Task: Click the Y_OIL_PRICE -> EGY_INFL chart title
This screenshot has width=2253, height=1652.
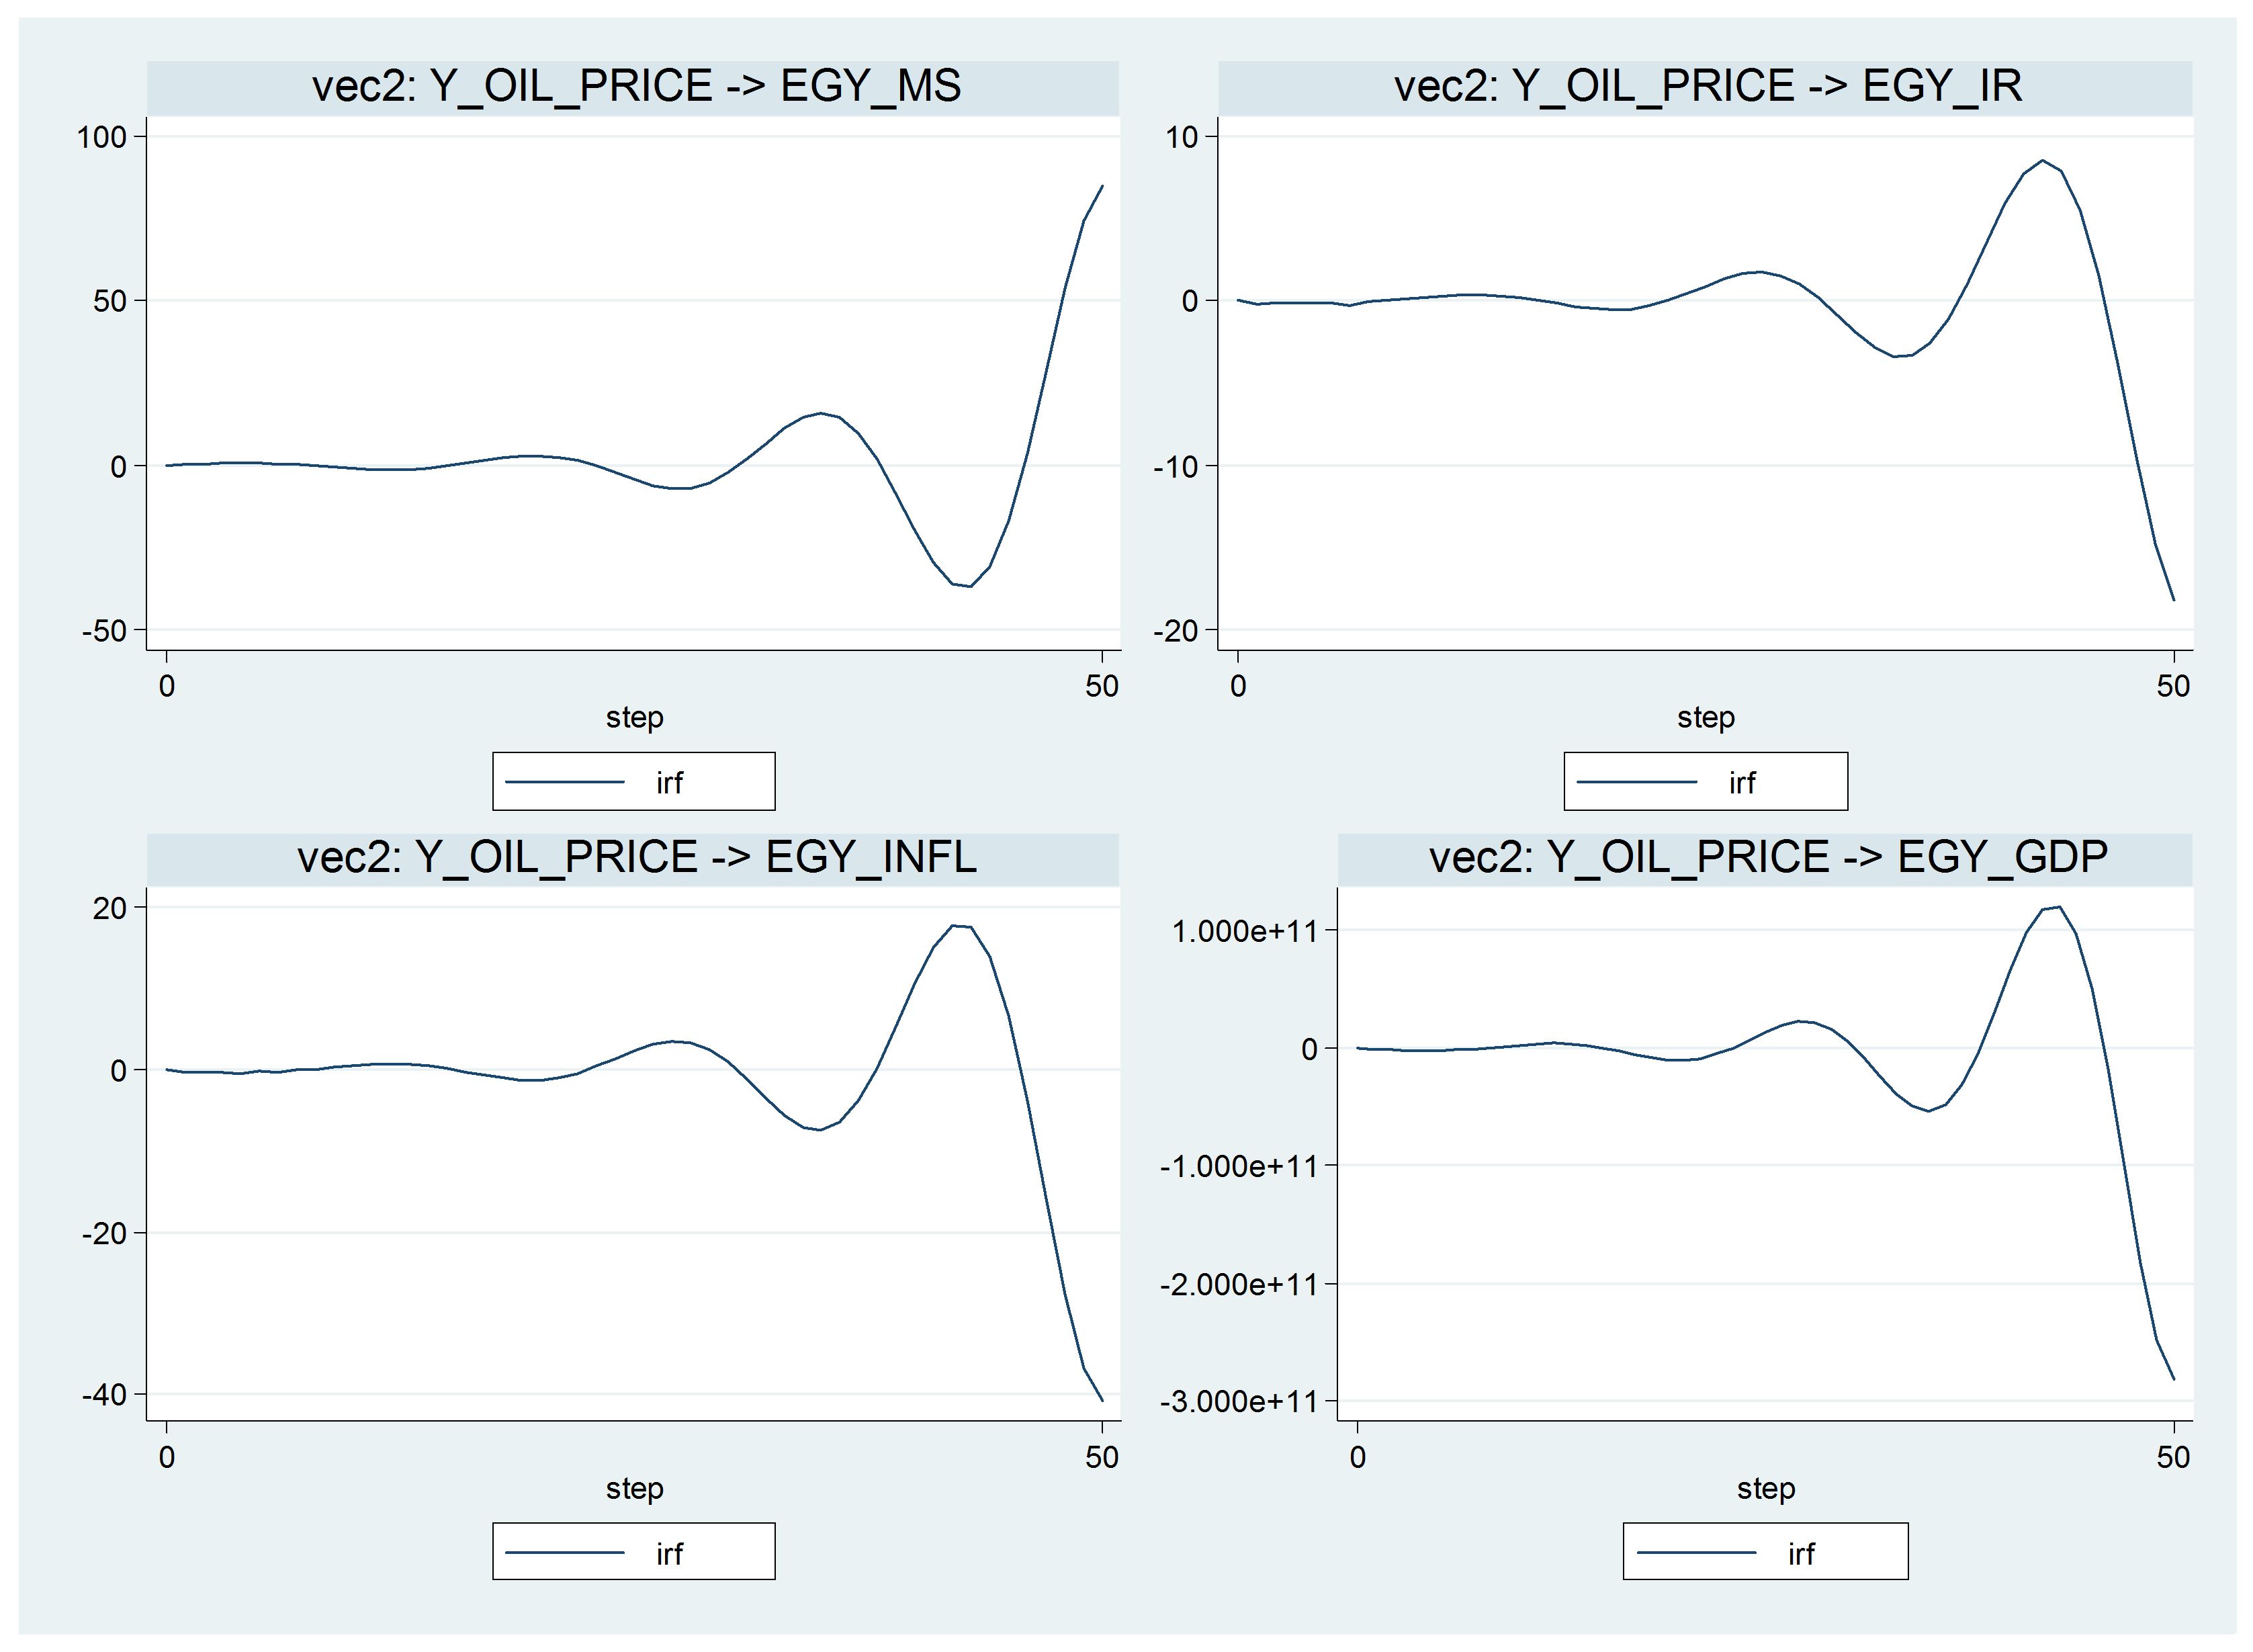Action: pyautogui.click(x=636, y=858)
